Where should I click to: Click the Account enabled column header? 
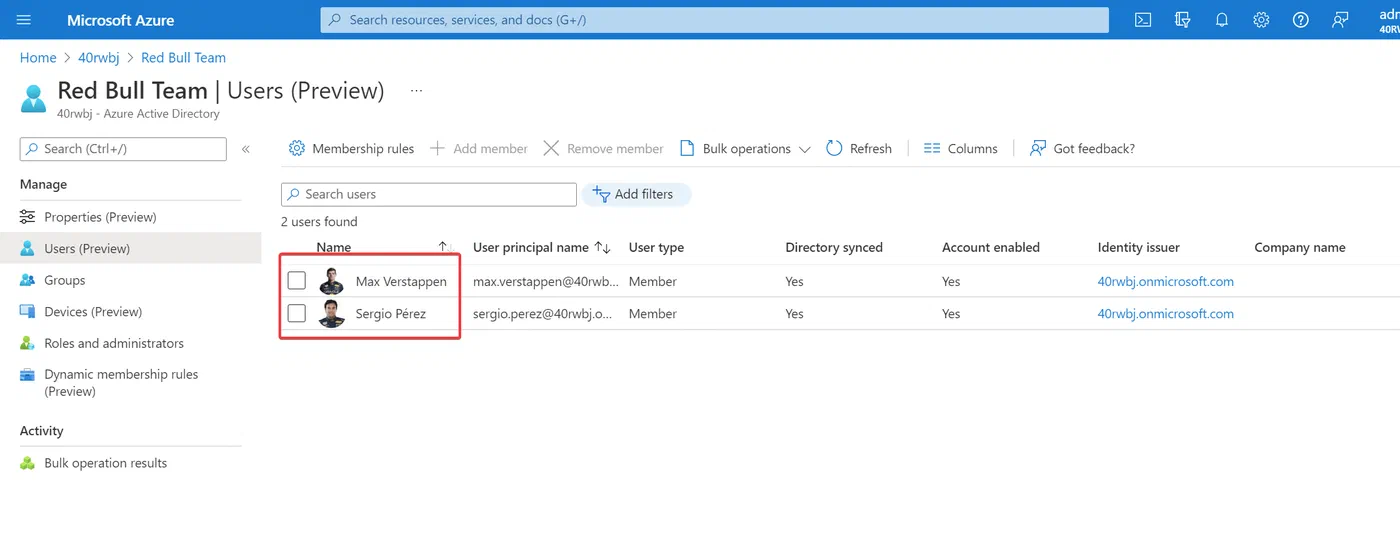click(x=991, y=247)
